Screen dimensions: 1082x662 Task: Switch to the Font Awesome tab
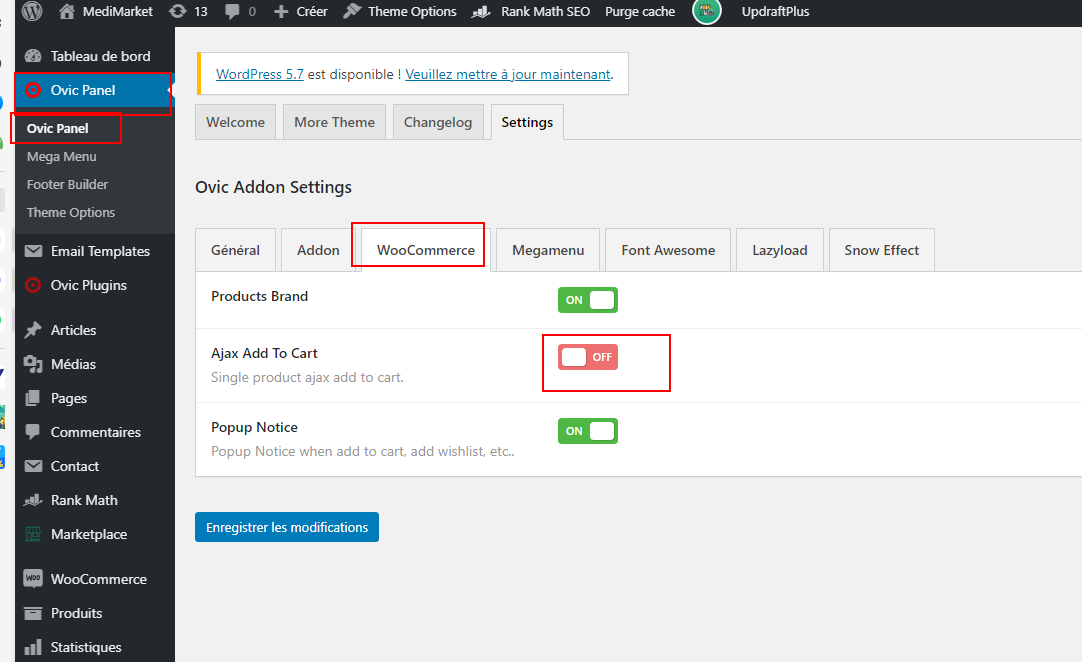click(x=668, y=250)
